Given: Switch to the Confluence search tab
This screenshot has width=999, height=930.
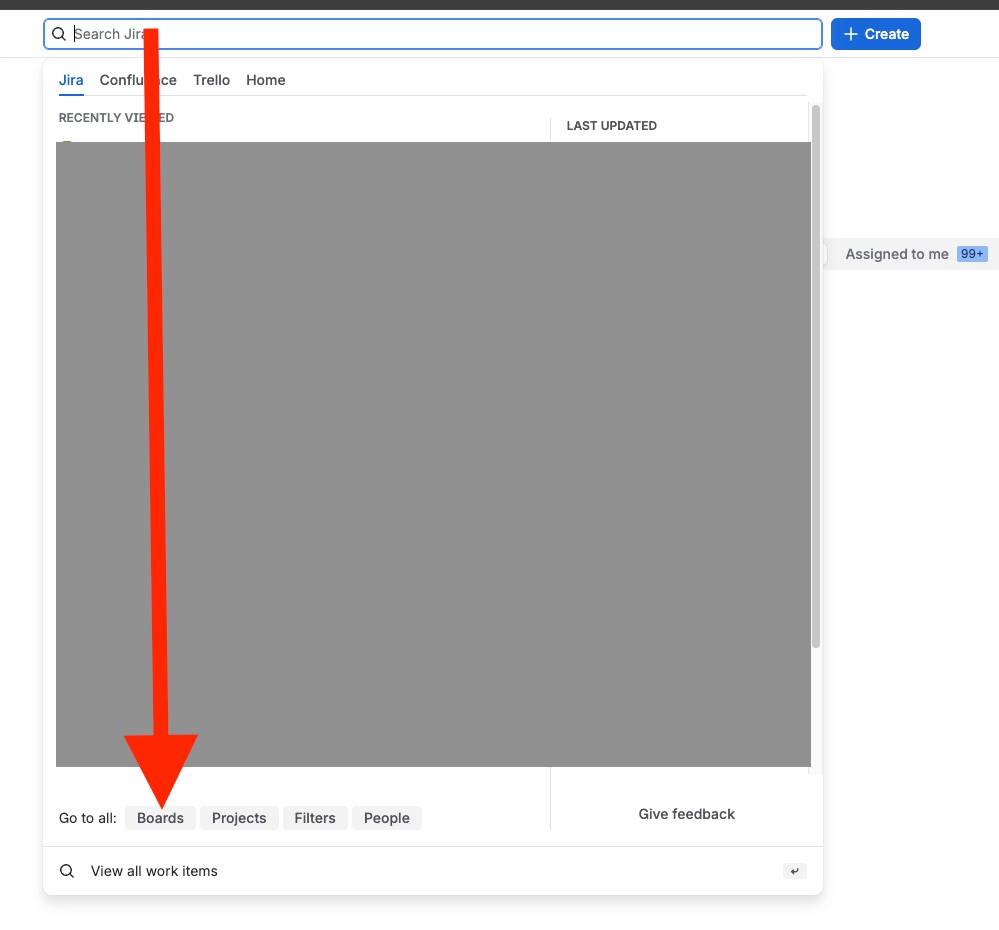Looking at the screenshot, I should [138, 80].
